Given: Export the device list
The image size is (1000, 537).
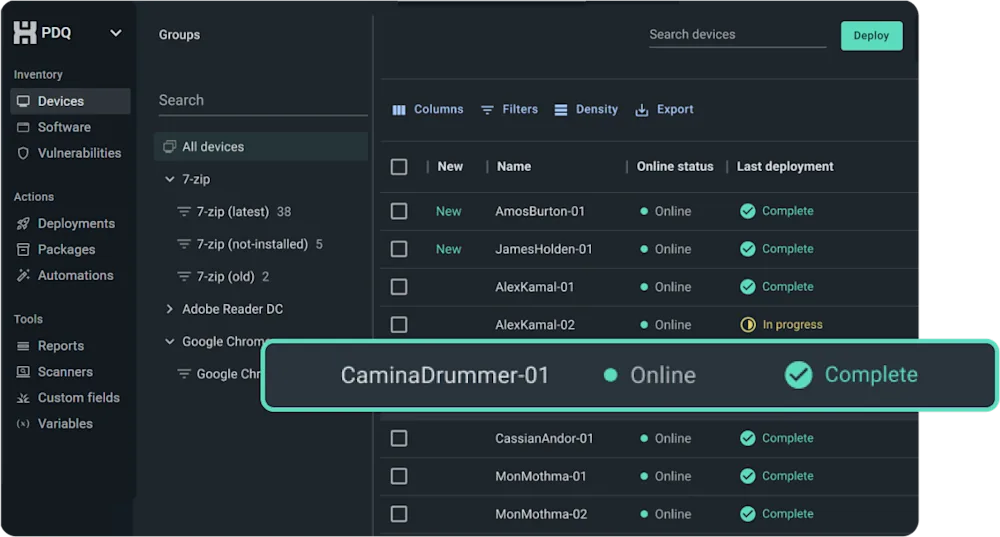Looking at the screenshot, I should [x=664, y=110].
